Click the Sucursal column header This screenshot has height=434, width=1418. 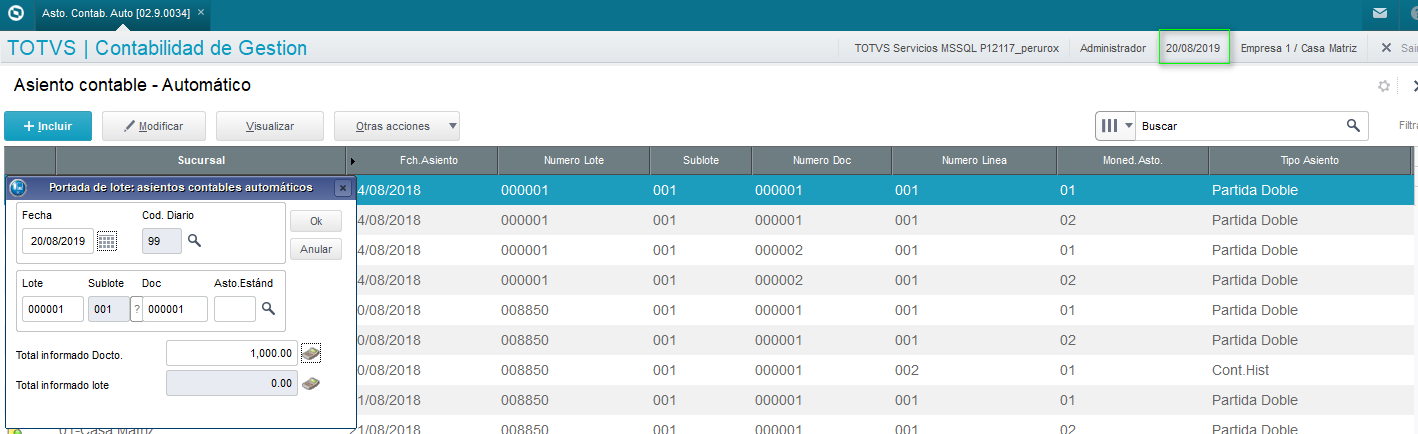(201, 160)
